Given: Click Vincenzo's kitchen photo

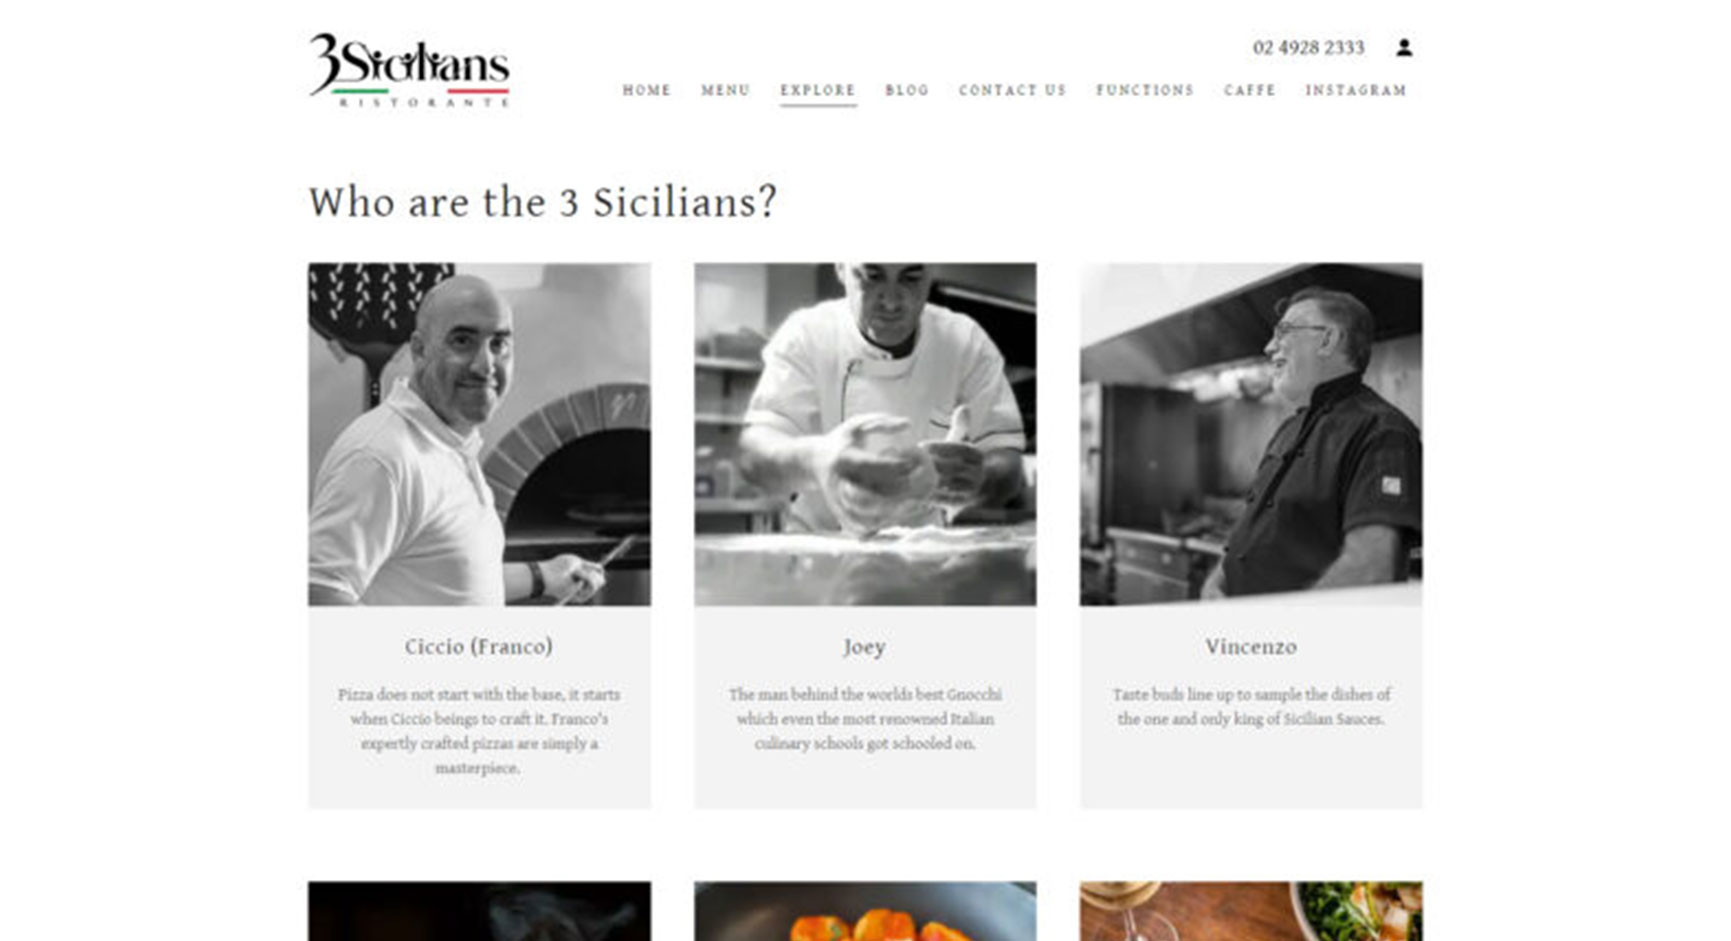Looking at the screenshot, I should point(1251,434).
